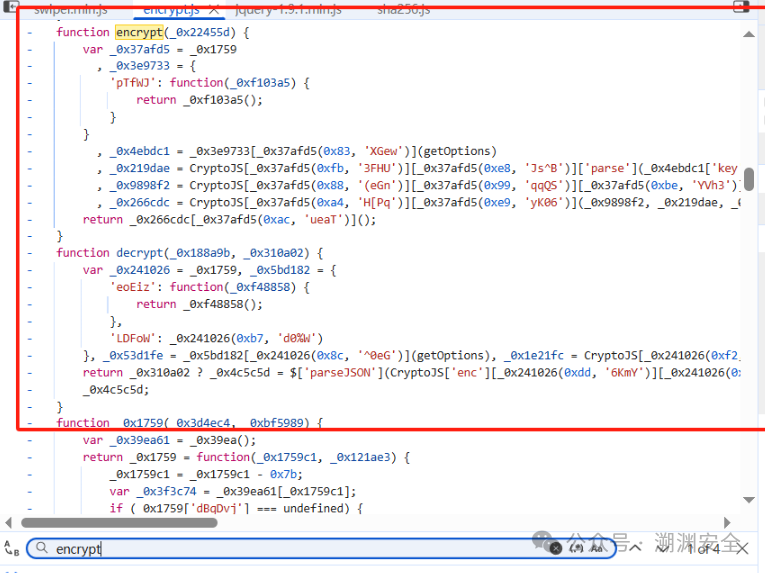This screenshot has height=573, width=765.
Task: Toggle the find-and-replace icon beside search
Action: tap(11, 548)
